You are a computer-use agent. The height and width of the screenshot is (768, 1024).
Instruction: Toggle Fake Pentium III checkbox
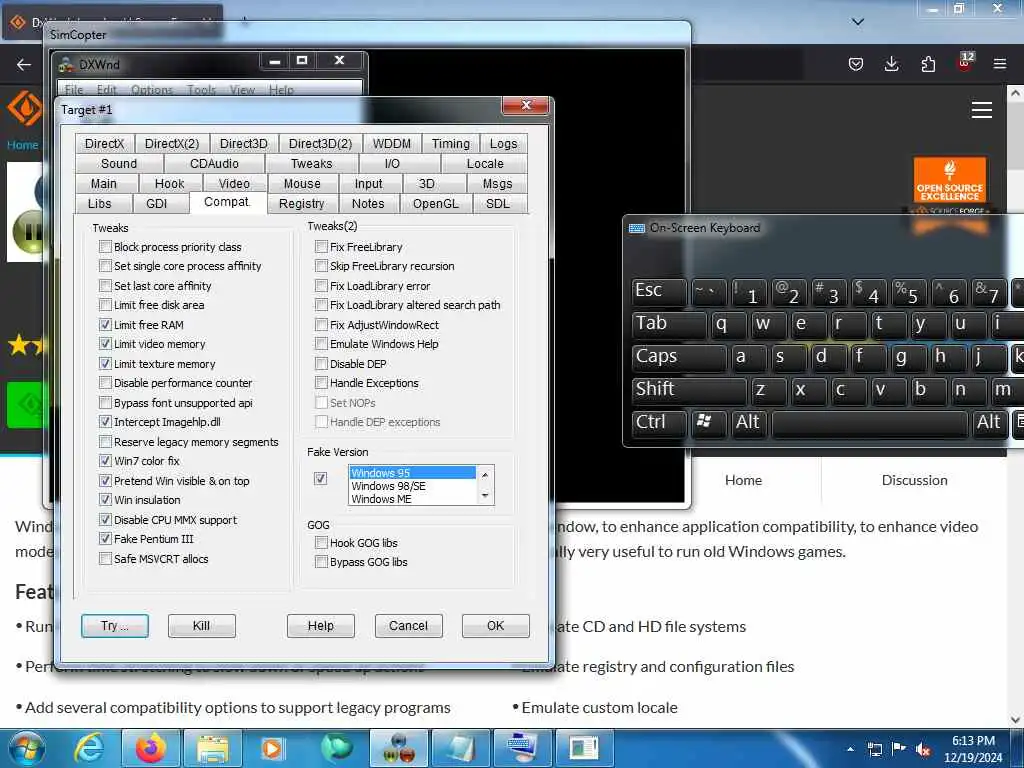[x=105, y=539]
